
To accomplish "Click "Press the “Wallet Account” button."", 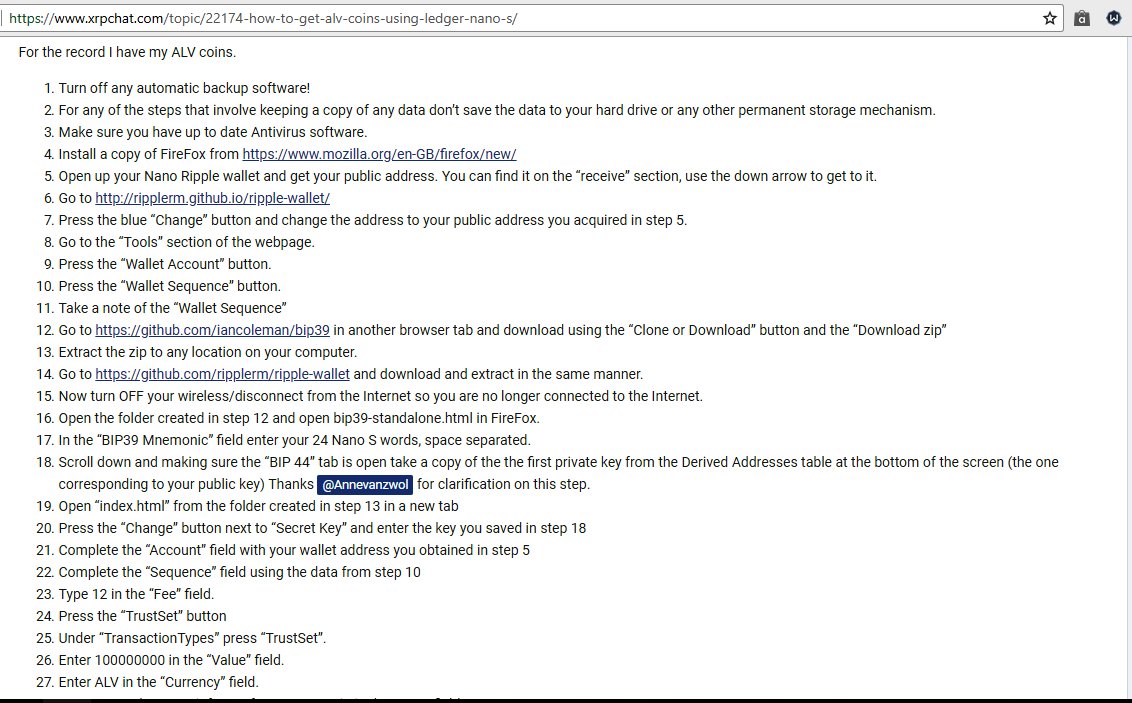I will [165, 264].
